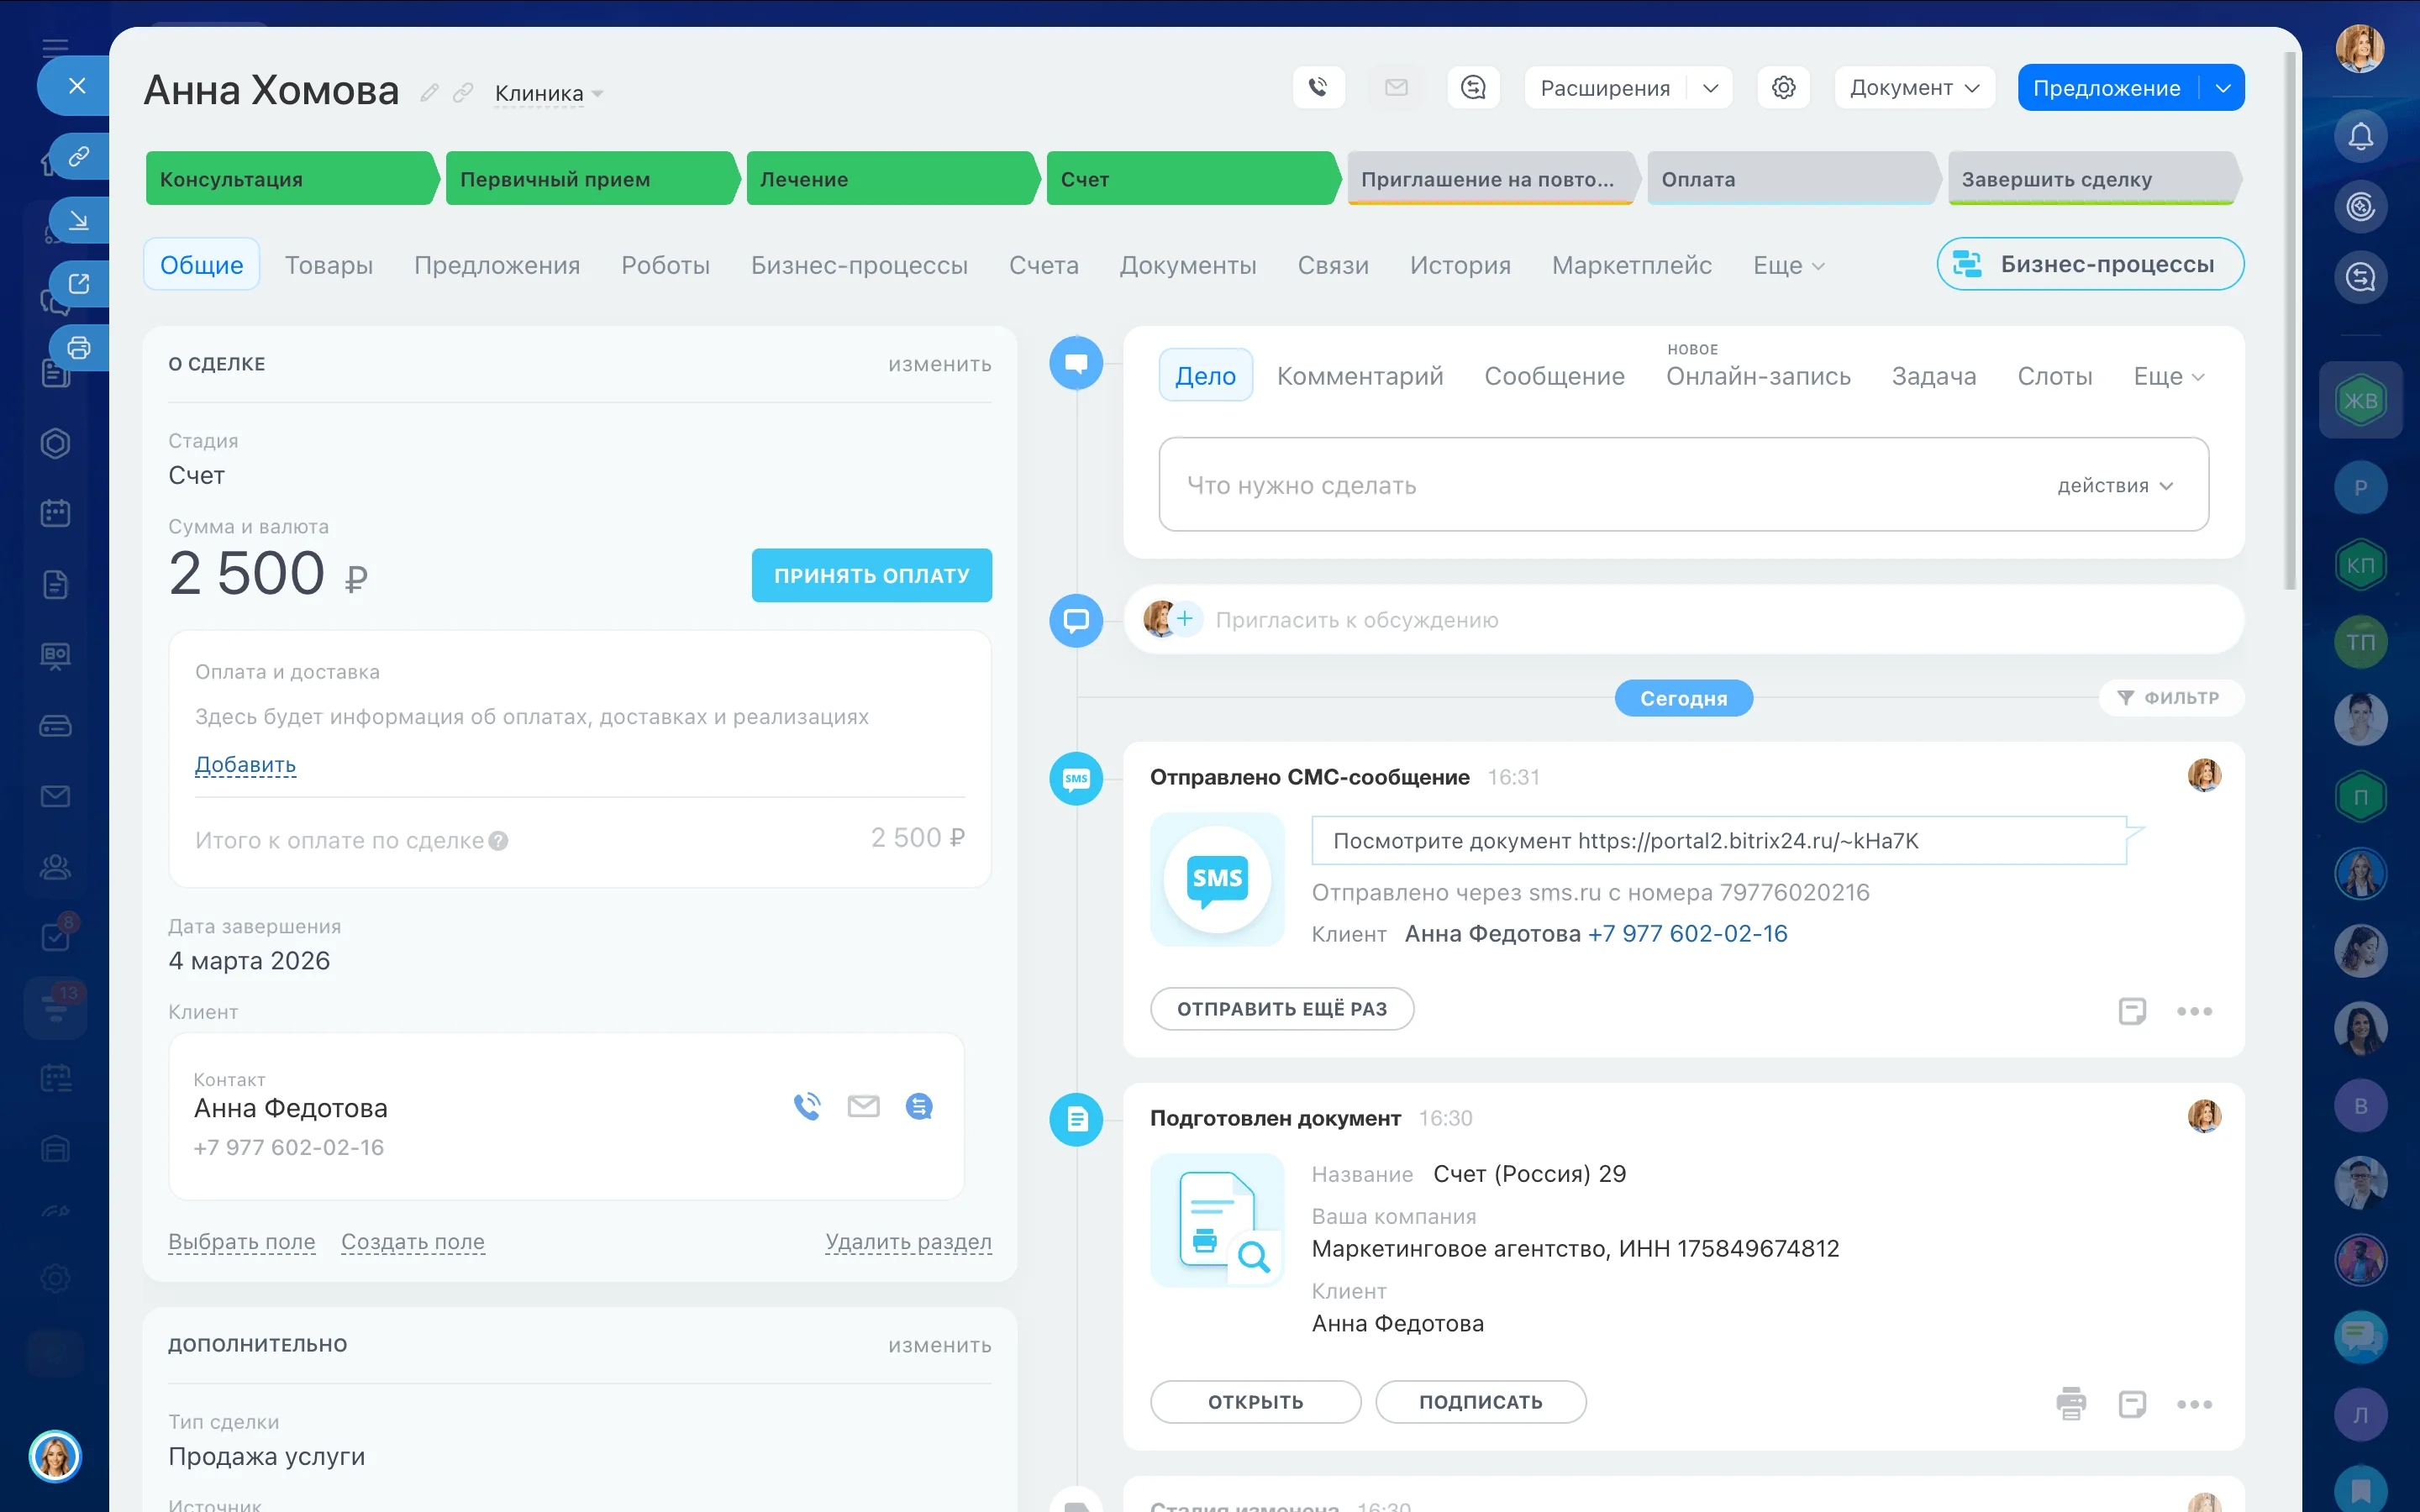
Task: Click the header email envelope button
Action: (1396, 88)
